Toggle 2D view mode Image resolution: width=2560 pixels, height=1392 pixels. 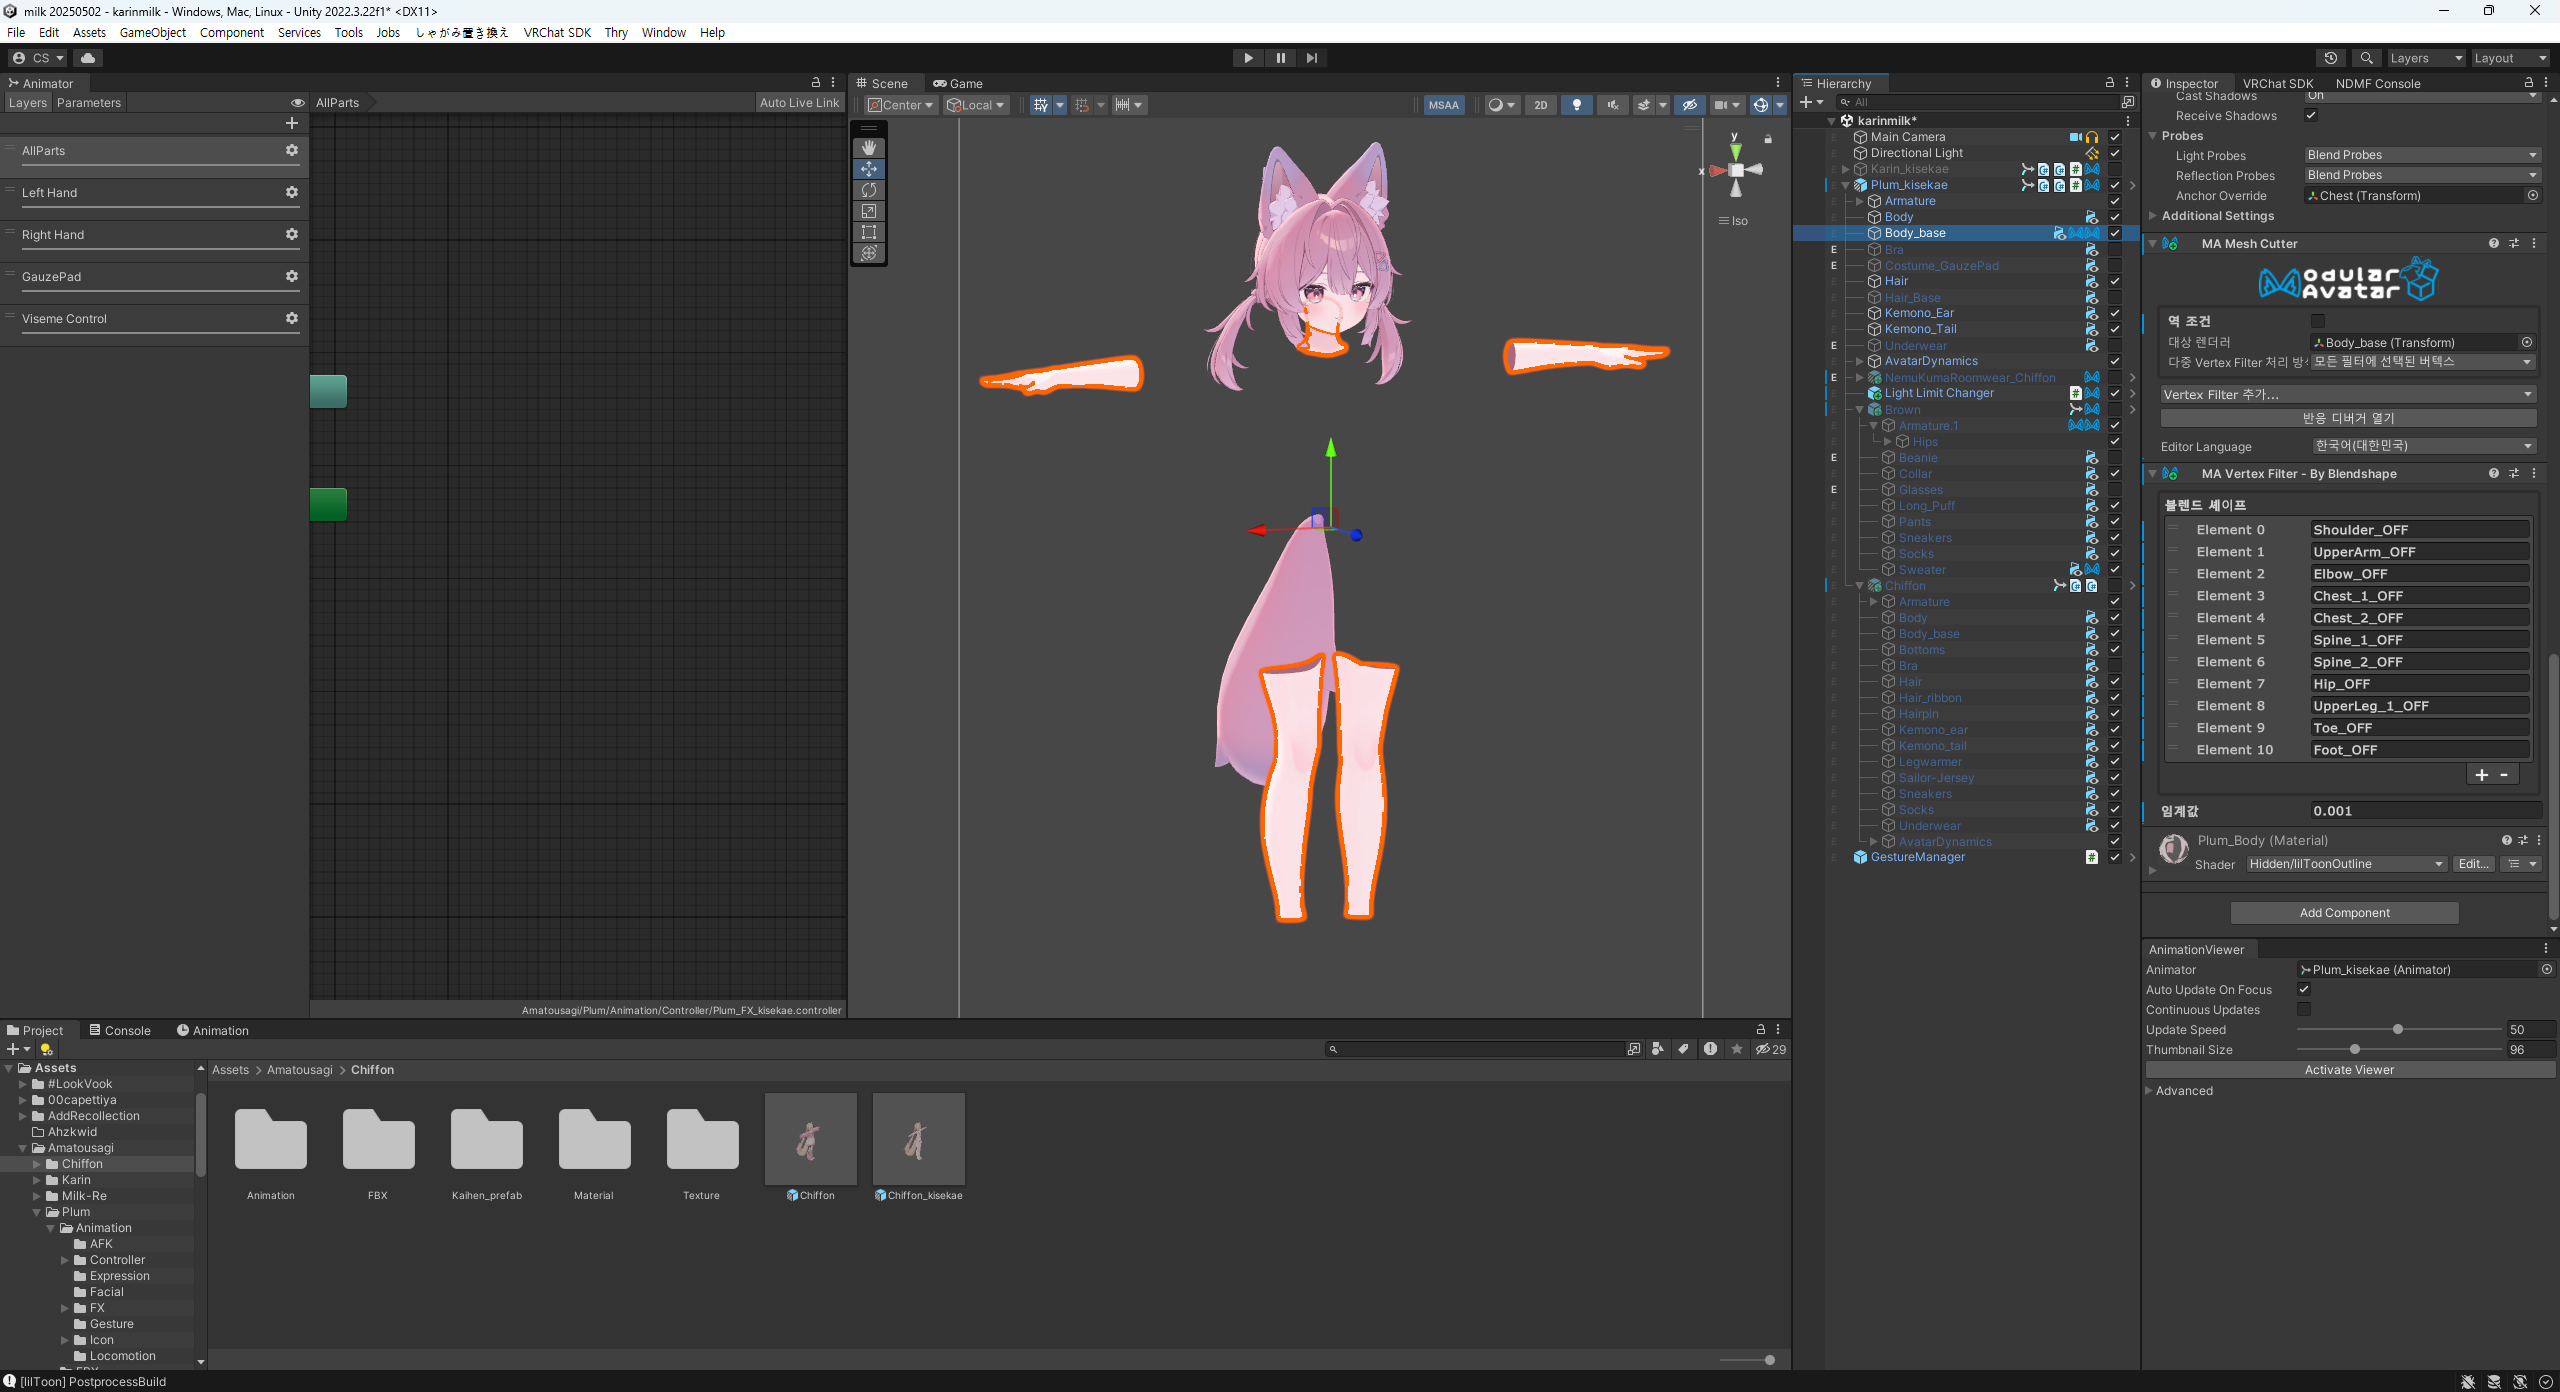[1540, 105]
